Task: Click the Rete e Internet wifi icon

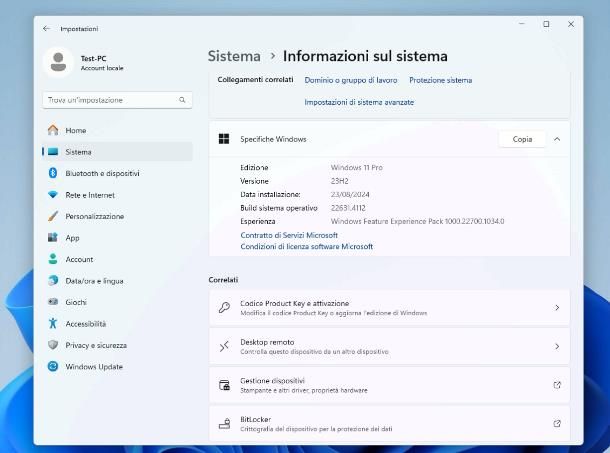Action: pos(53,195)
